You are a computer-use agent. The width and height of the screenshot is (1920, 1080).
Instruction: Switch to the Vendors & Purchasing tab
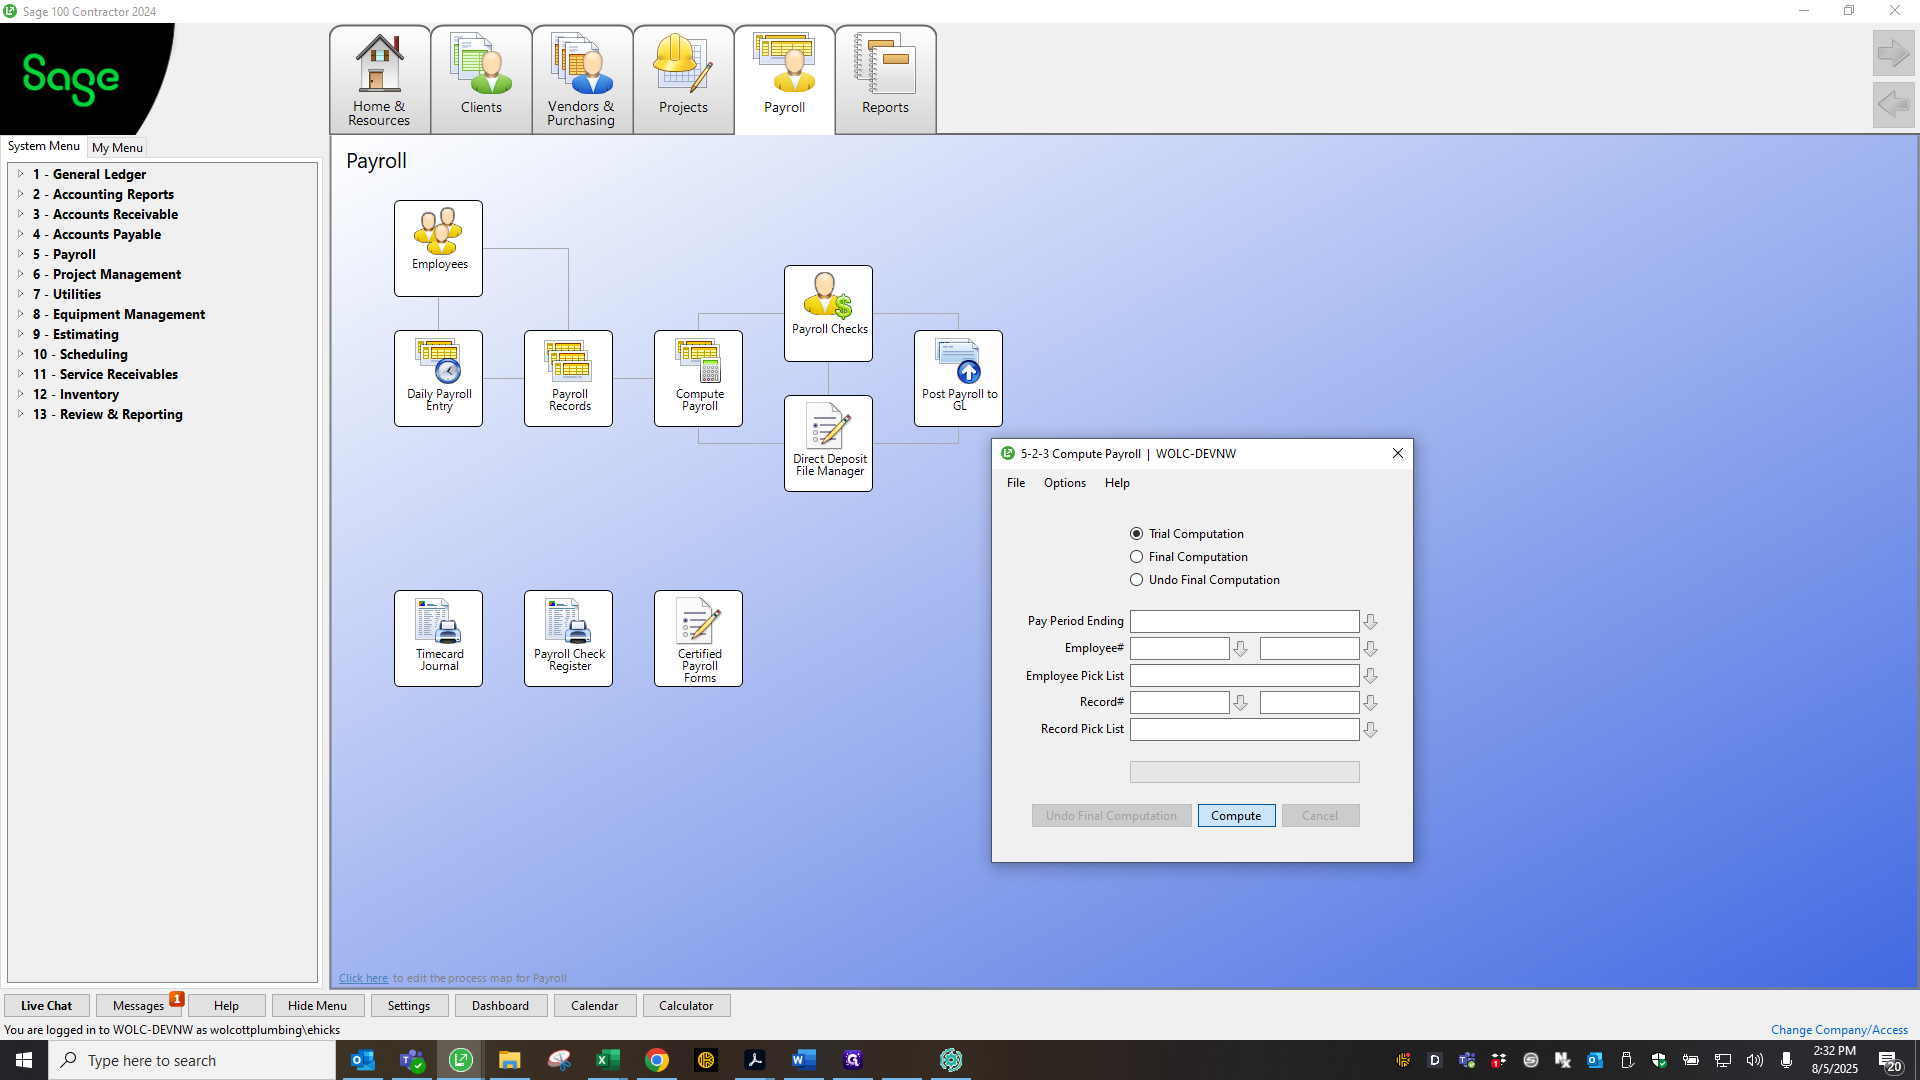pos(582,80)
